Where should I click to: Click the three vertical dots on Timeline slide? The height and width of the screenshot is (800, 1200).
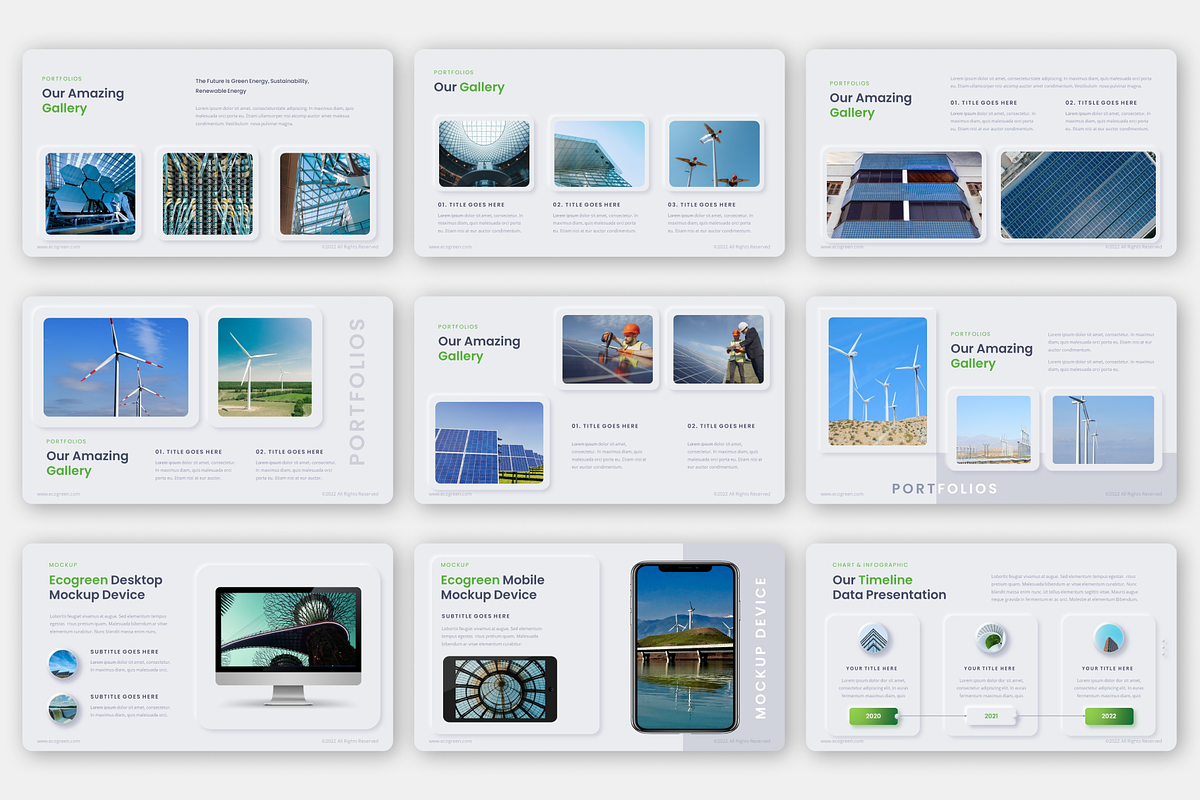1163,648
